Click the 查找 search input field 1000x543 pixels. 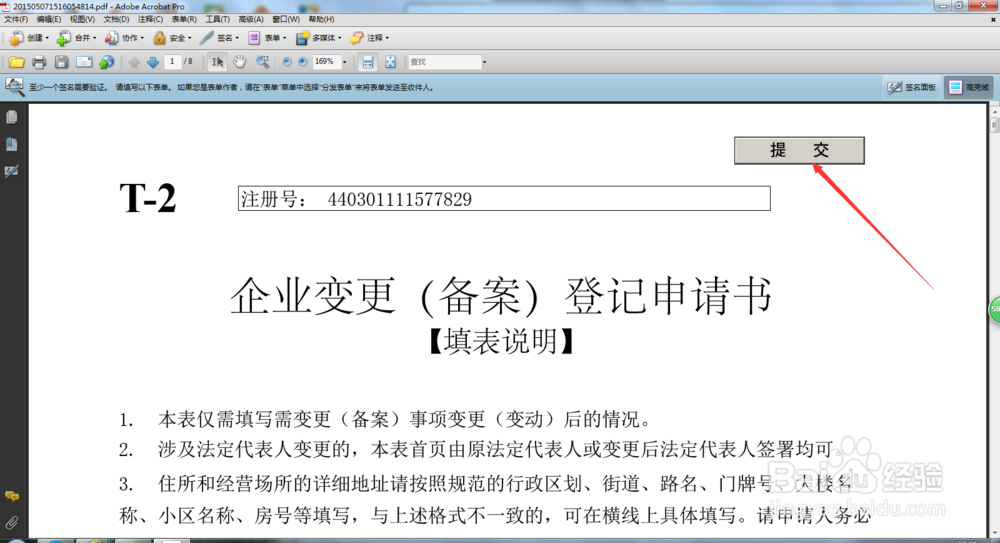(445, 62)
